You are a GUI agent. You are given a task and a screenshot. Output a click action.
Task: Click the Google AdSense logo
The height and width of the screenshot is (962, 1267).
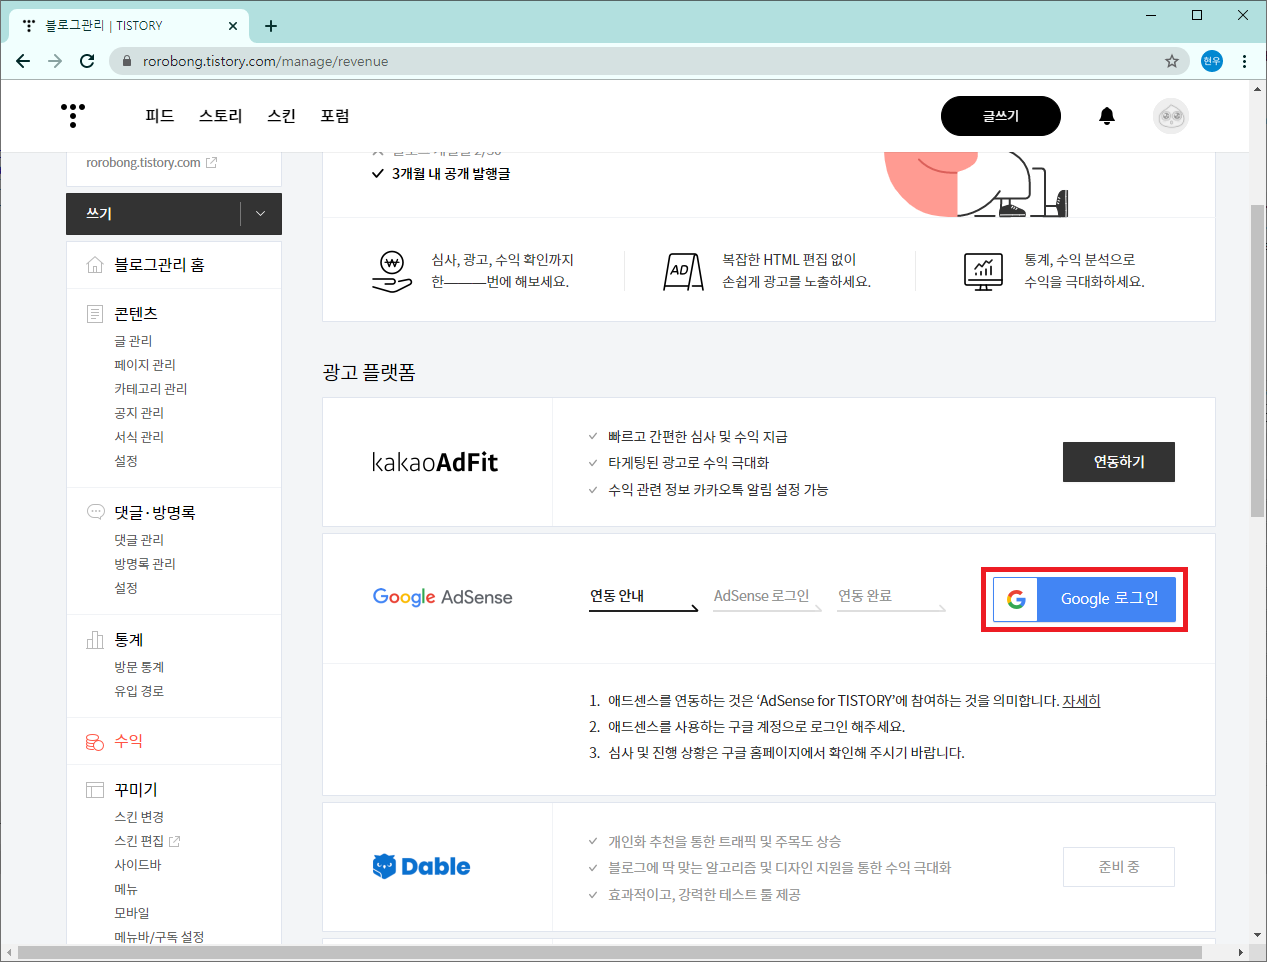pos(442,597)
